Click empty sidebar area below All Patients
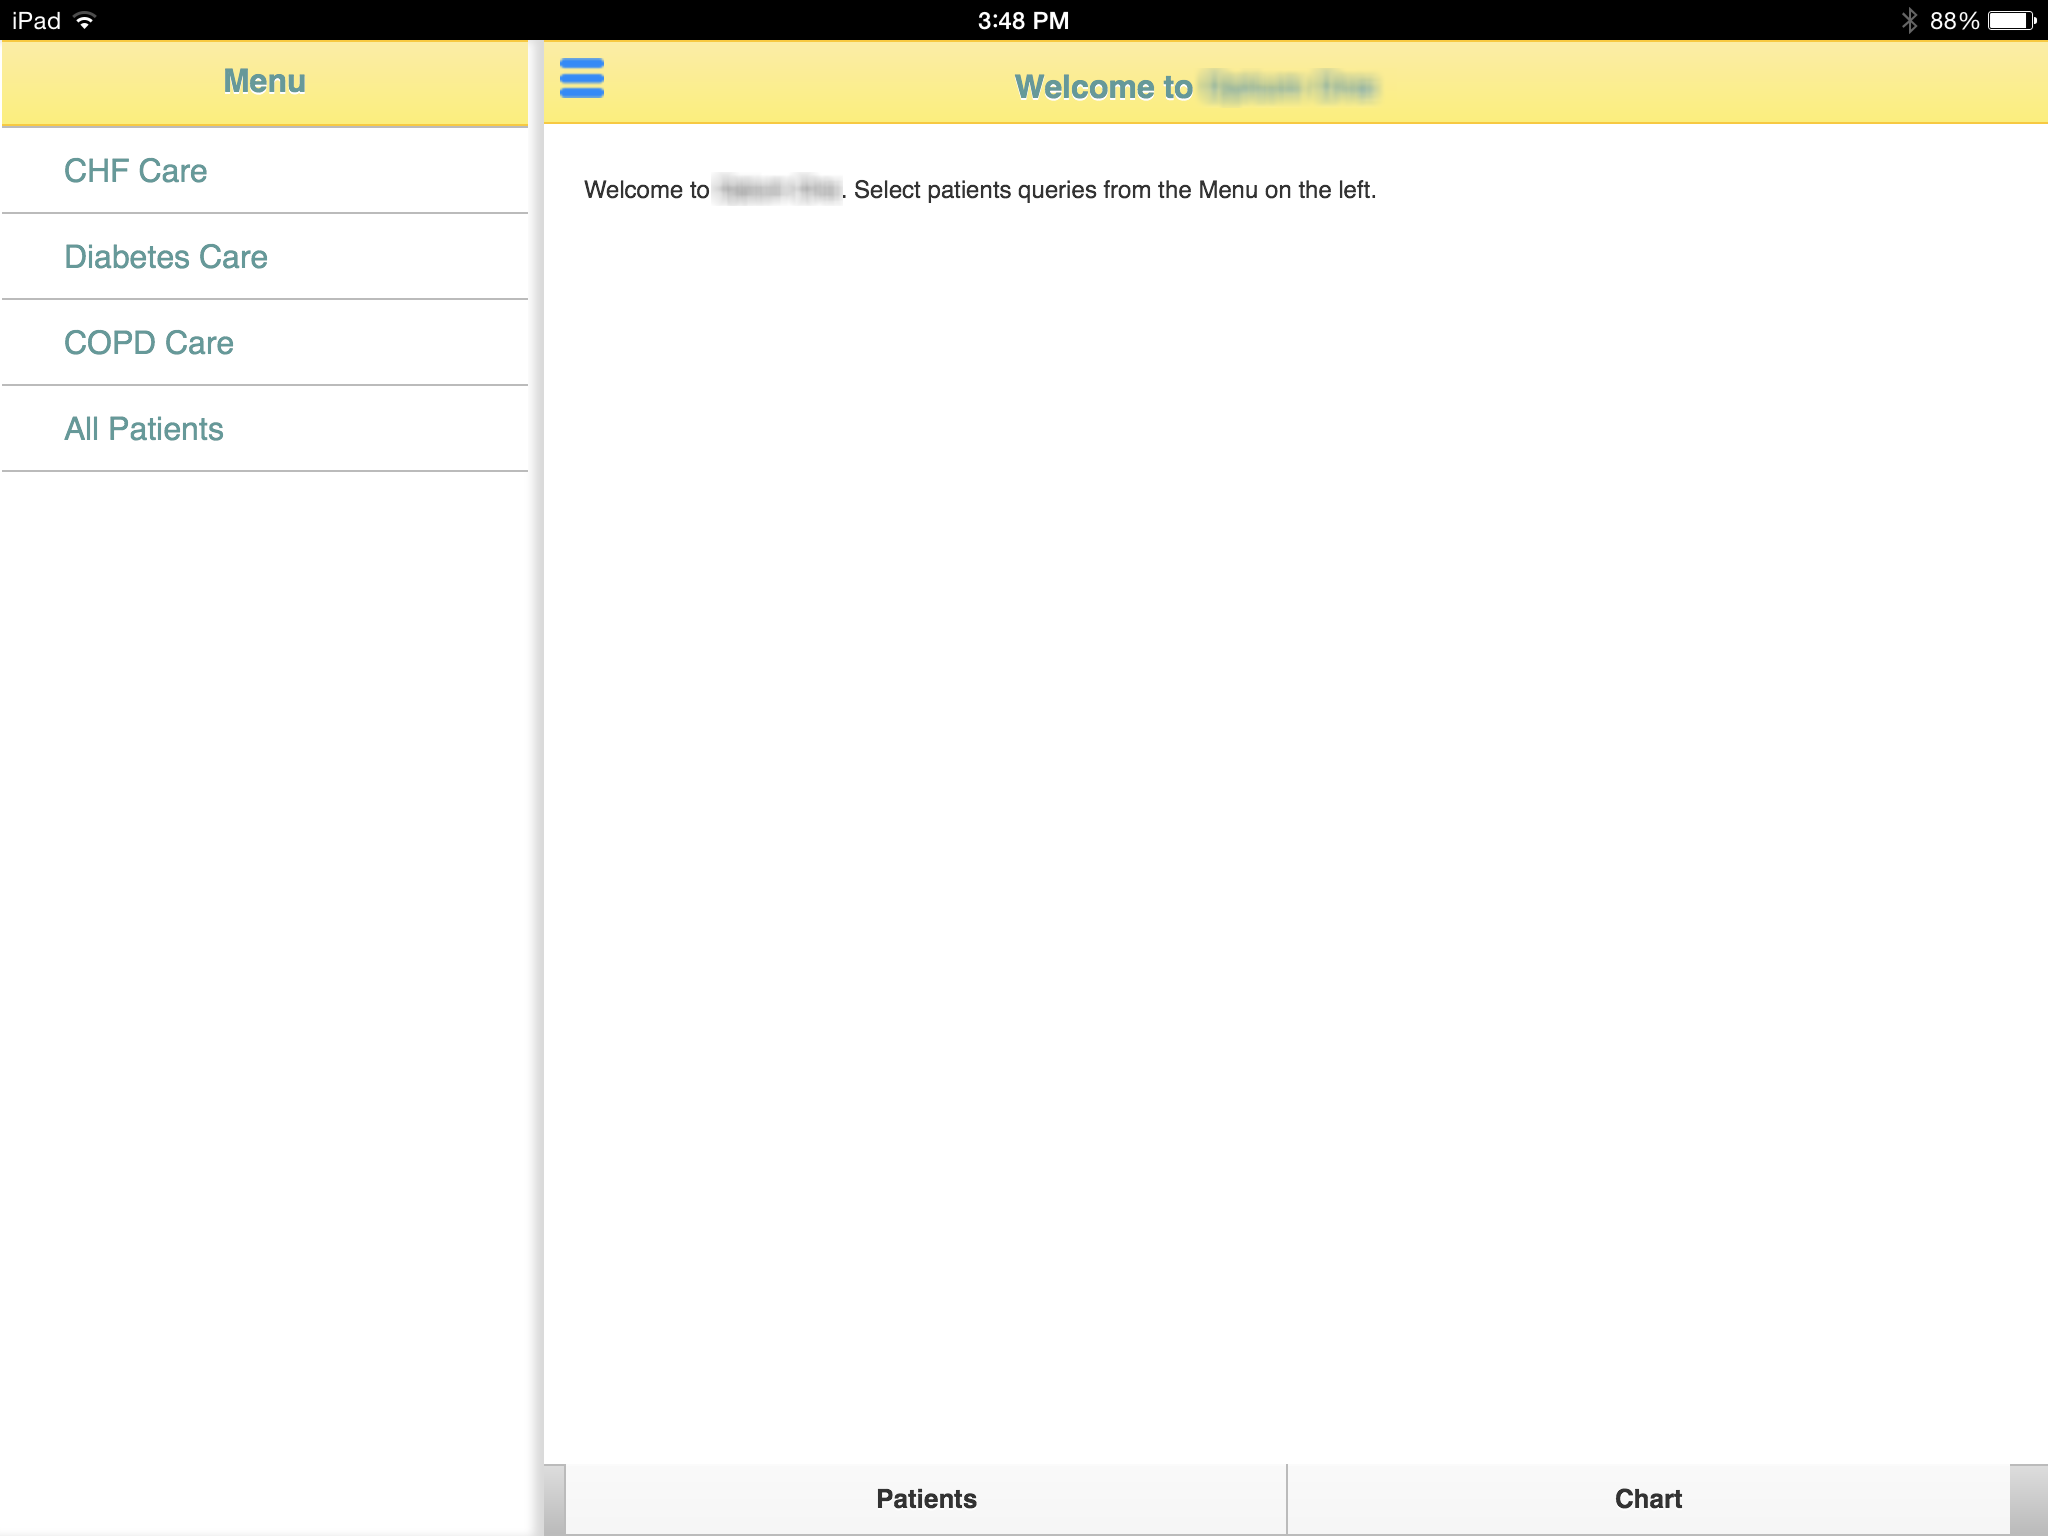This screenshot has height=1536, width=2048. 264,900
